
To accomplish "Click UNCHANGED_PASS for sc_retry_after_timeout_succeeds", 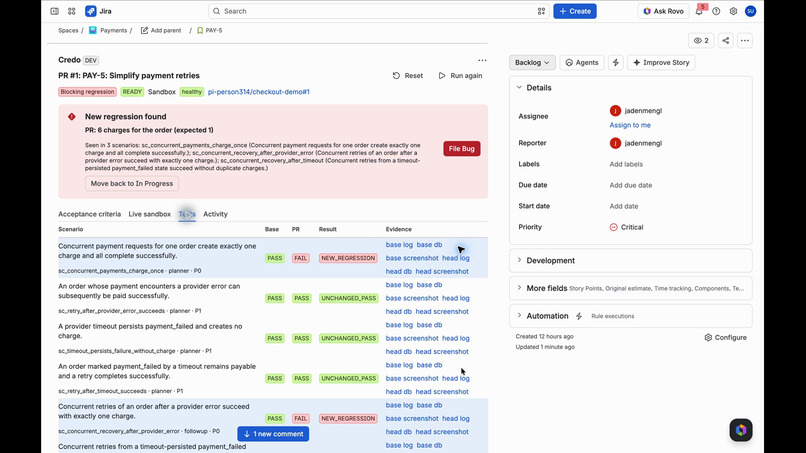I will tap(349, 378).
